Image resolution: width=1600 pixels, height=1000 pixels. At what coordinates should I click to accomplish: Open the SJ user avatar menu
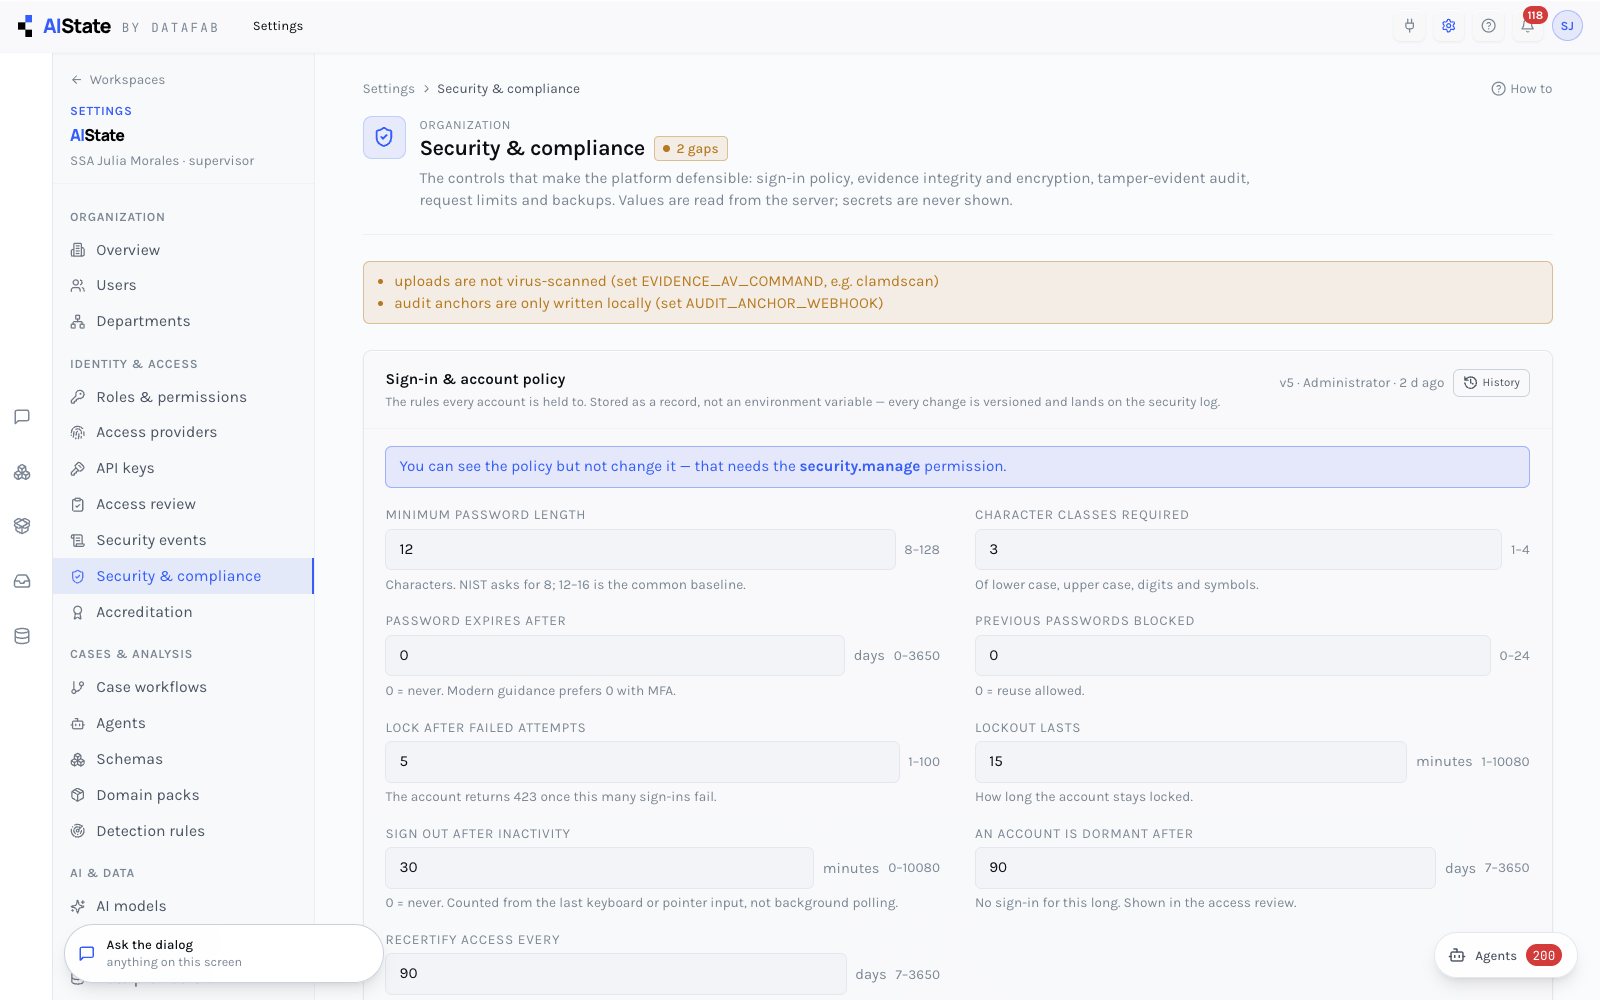1567,26
